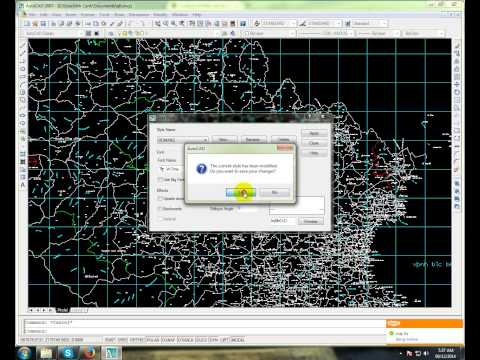The height and width of the screenshot is (360, 480).
Task: Open the linetype control dropdown
Action: pos(326,33)
